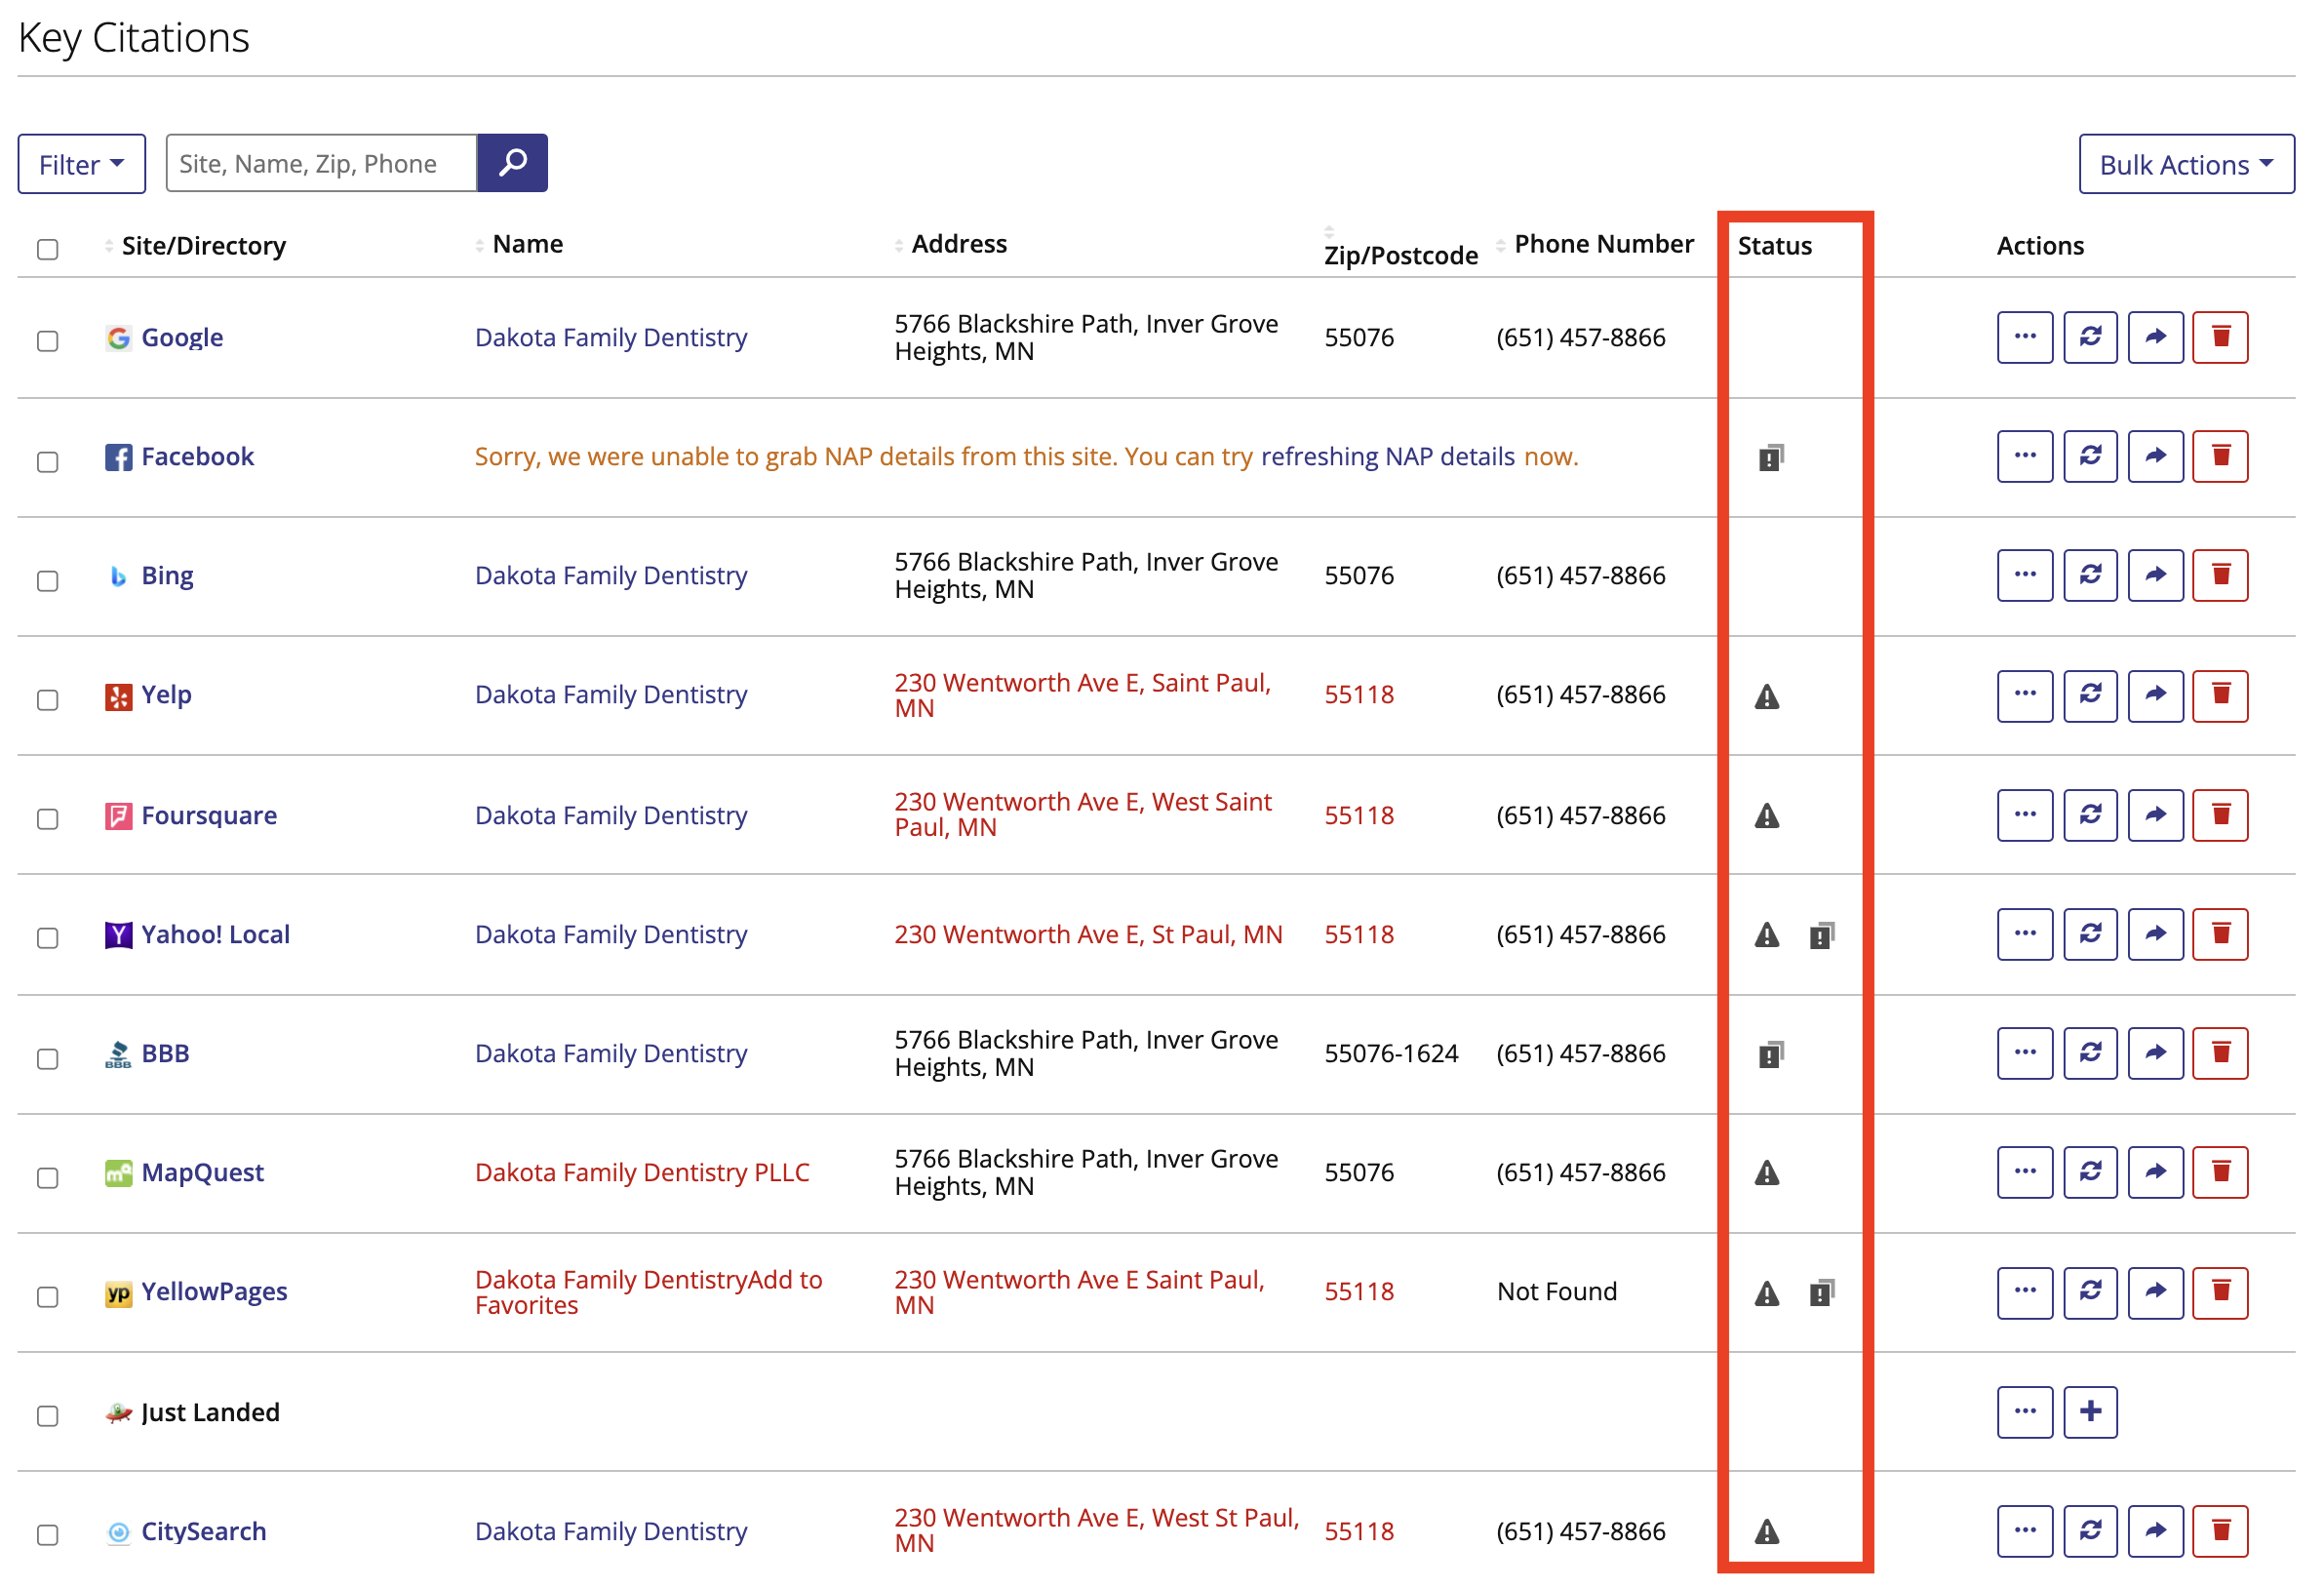Open the Bulk Actions dropdown
The width and height of the screenshot is (2324, 1588).
2185,163
